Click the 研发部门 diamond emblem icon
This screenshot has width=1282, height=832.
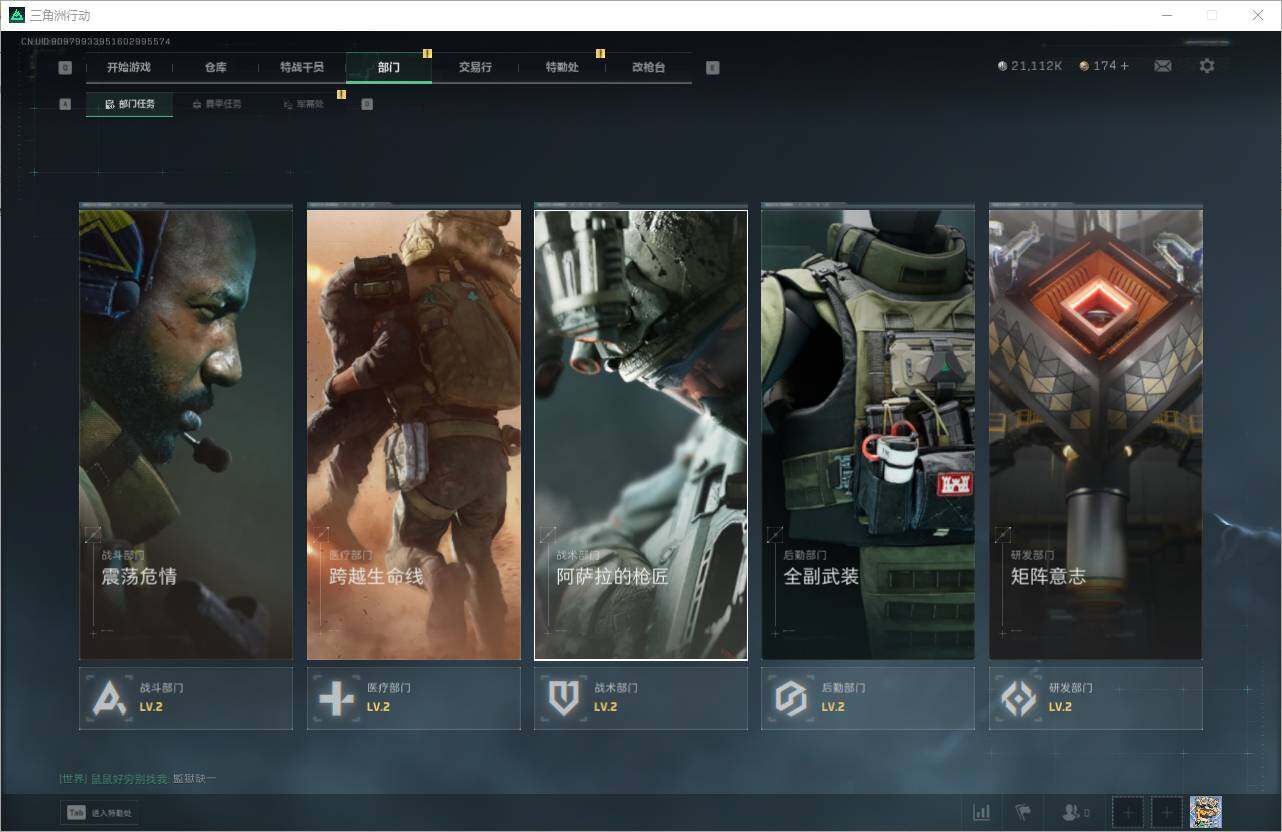(1018, 698)
